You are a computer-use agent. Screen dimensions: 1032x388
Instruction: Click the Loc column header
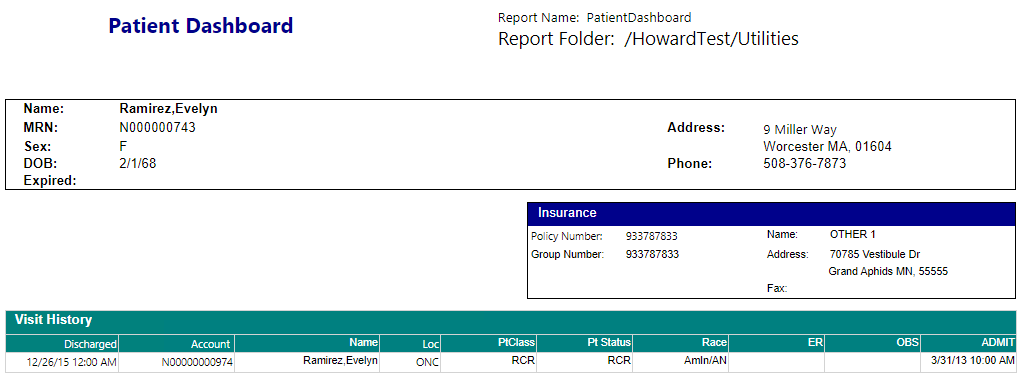[411, 344]
